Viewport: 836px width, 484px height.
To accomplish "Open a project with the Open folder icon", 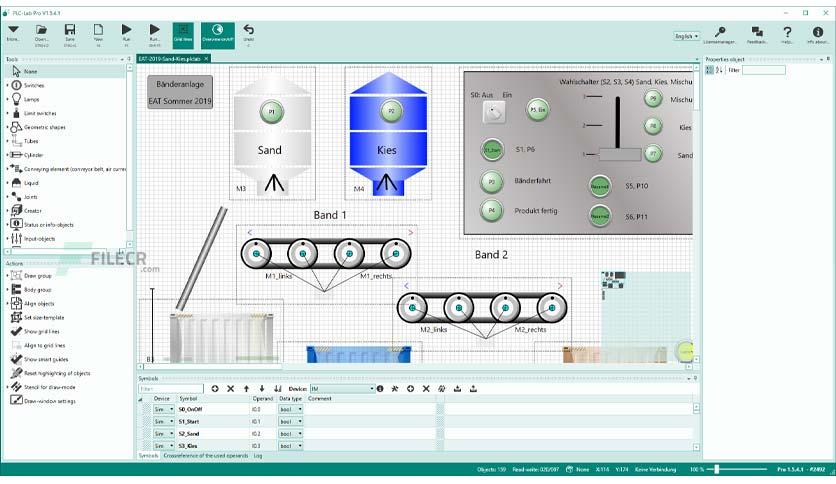I will 41,30.
